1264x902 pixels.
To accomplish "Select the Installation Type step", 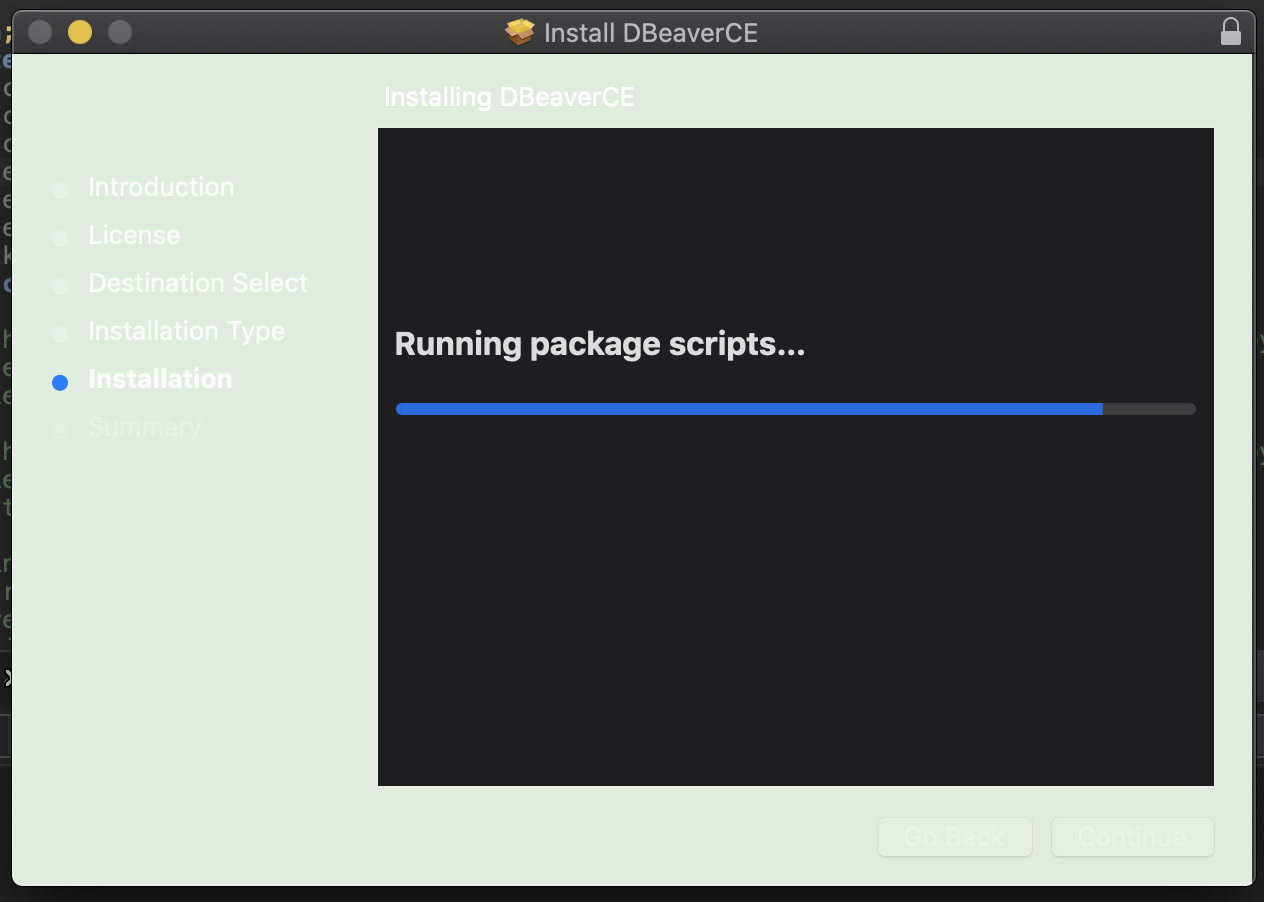I will click(x=186, y=331).
